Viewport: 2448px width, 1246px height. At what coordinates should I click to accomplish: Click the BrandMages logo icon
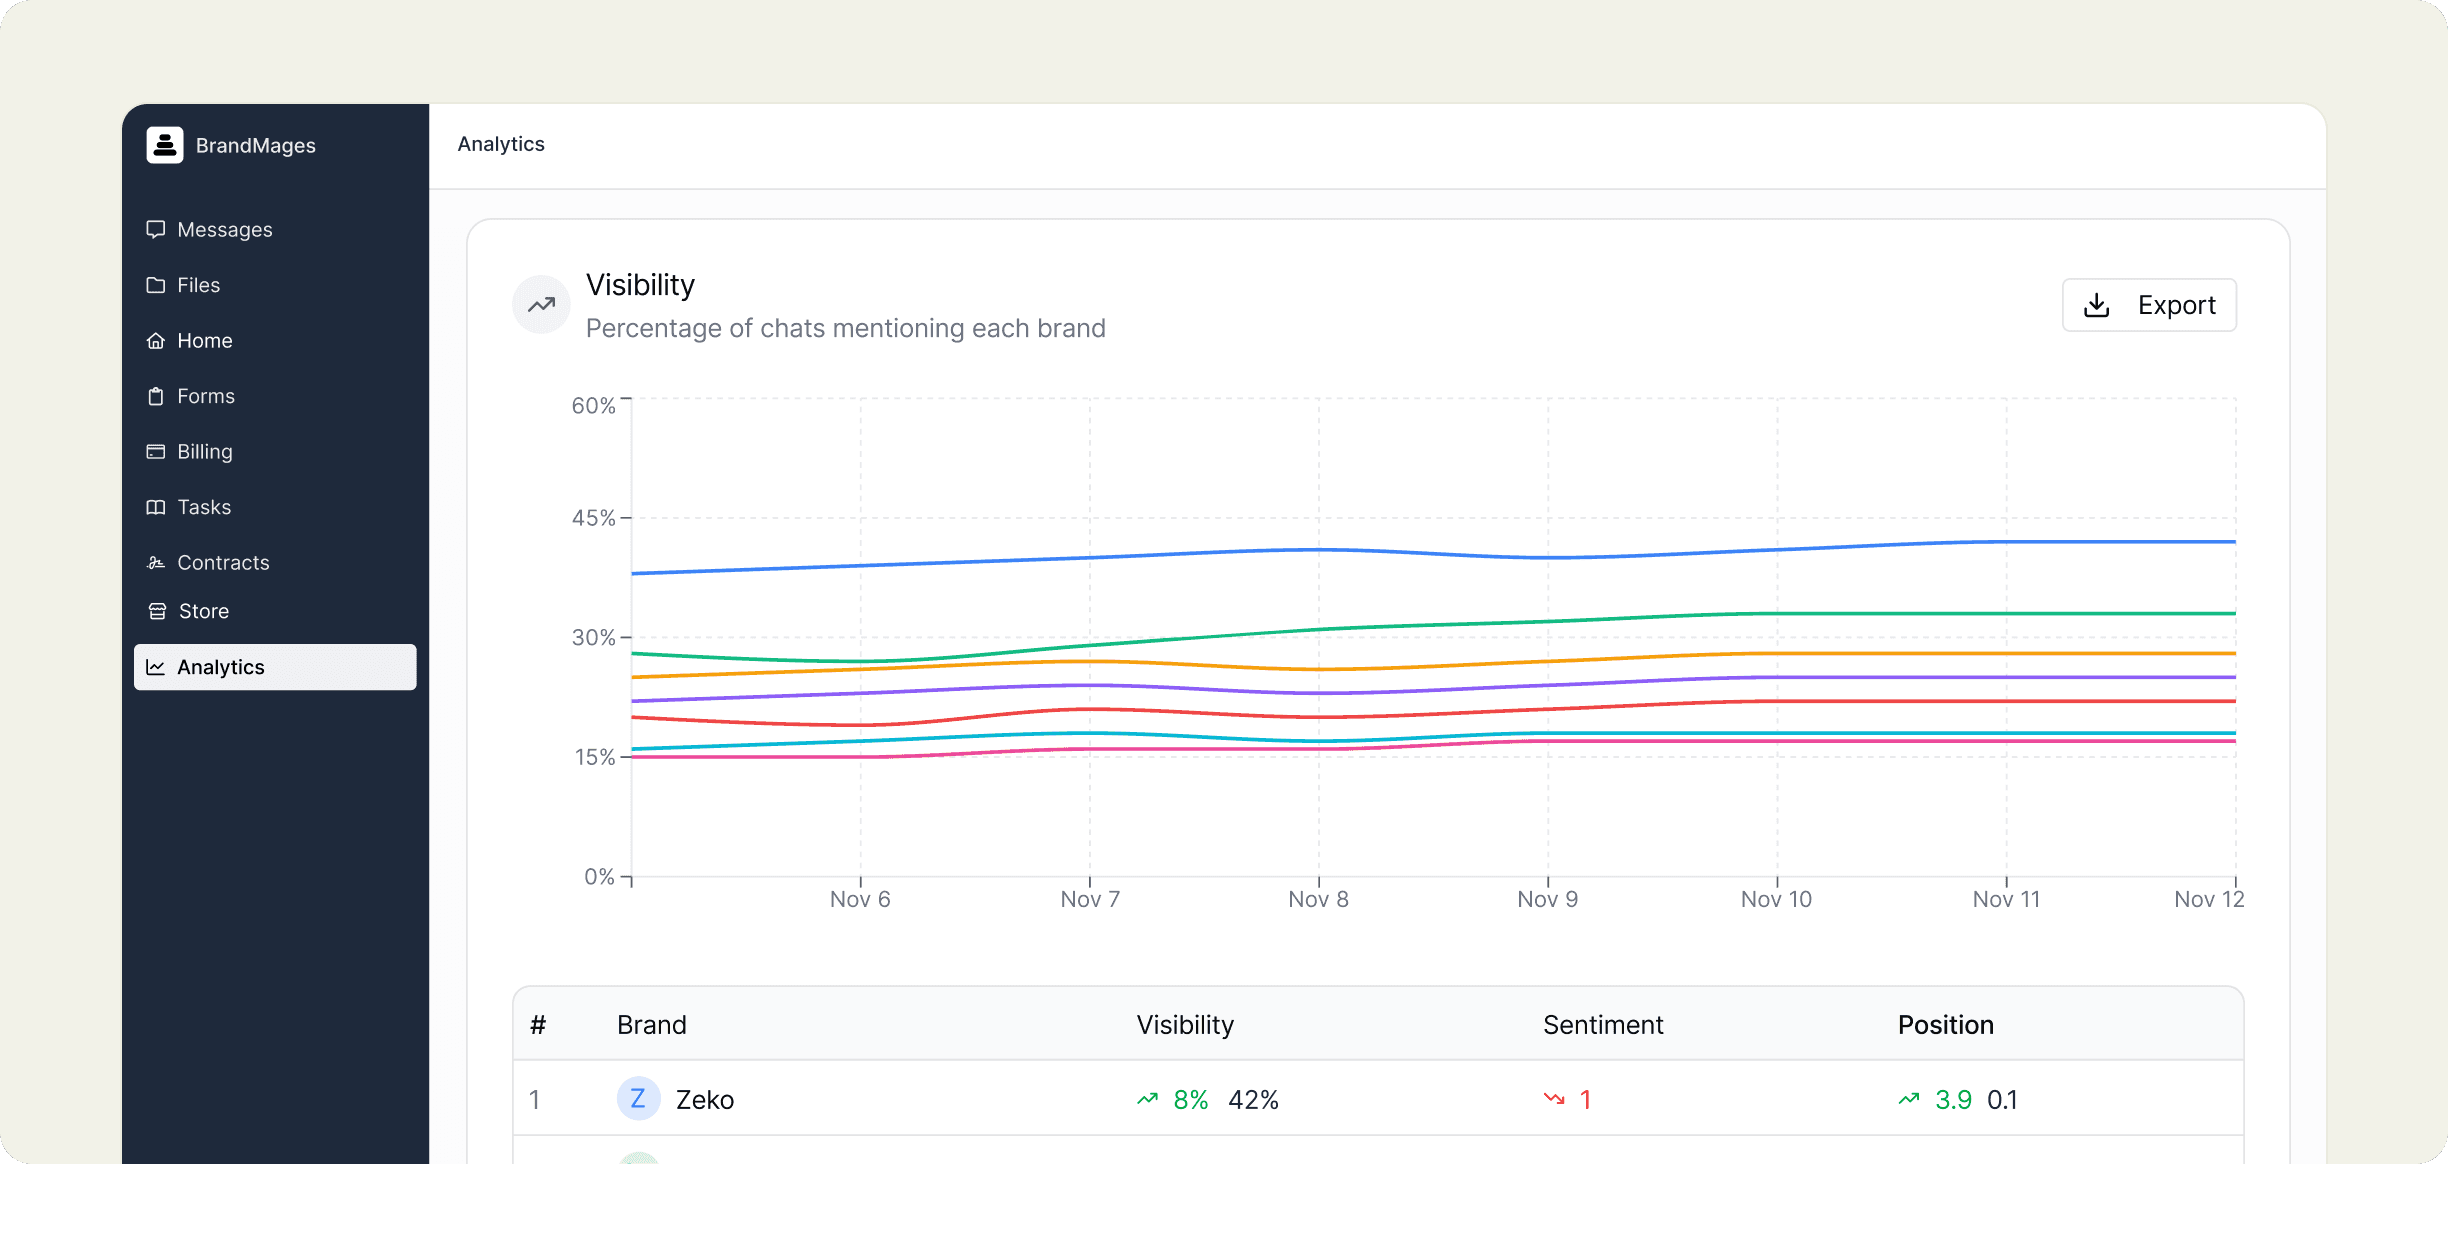click(165, 145)
